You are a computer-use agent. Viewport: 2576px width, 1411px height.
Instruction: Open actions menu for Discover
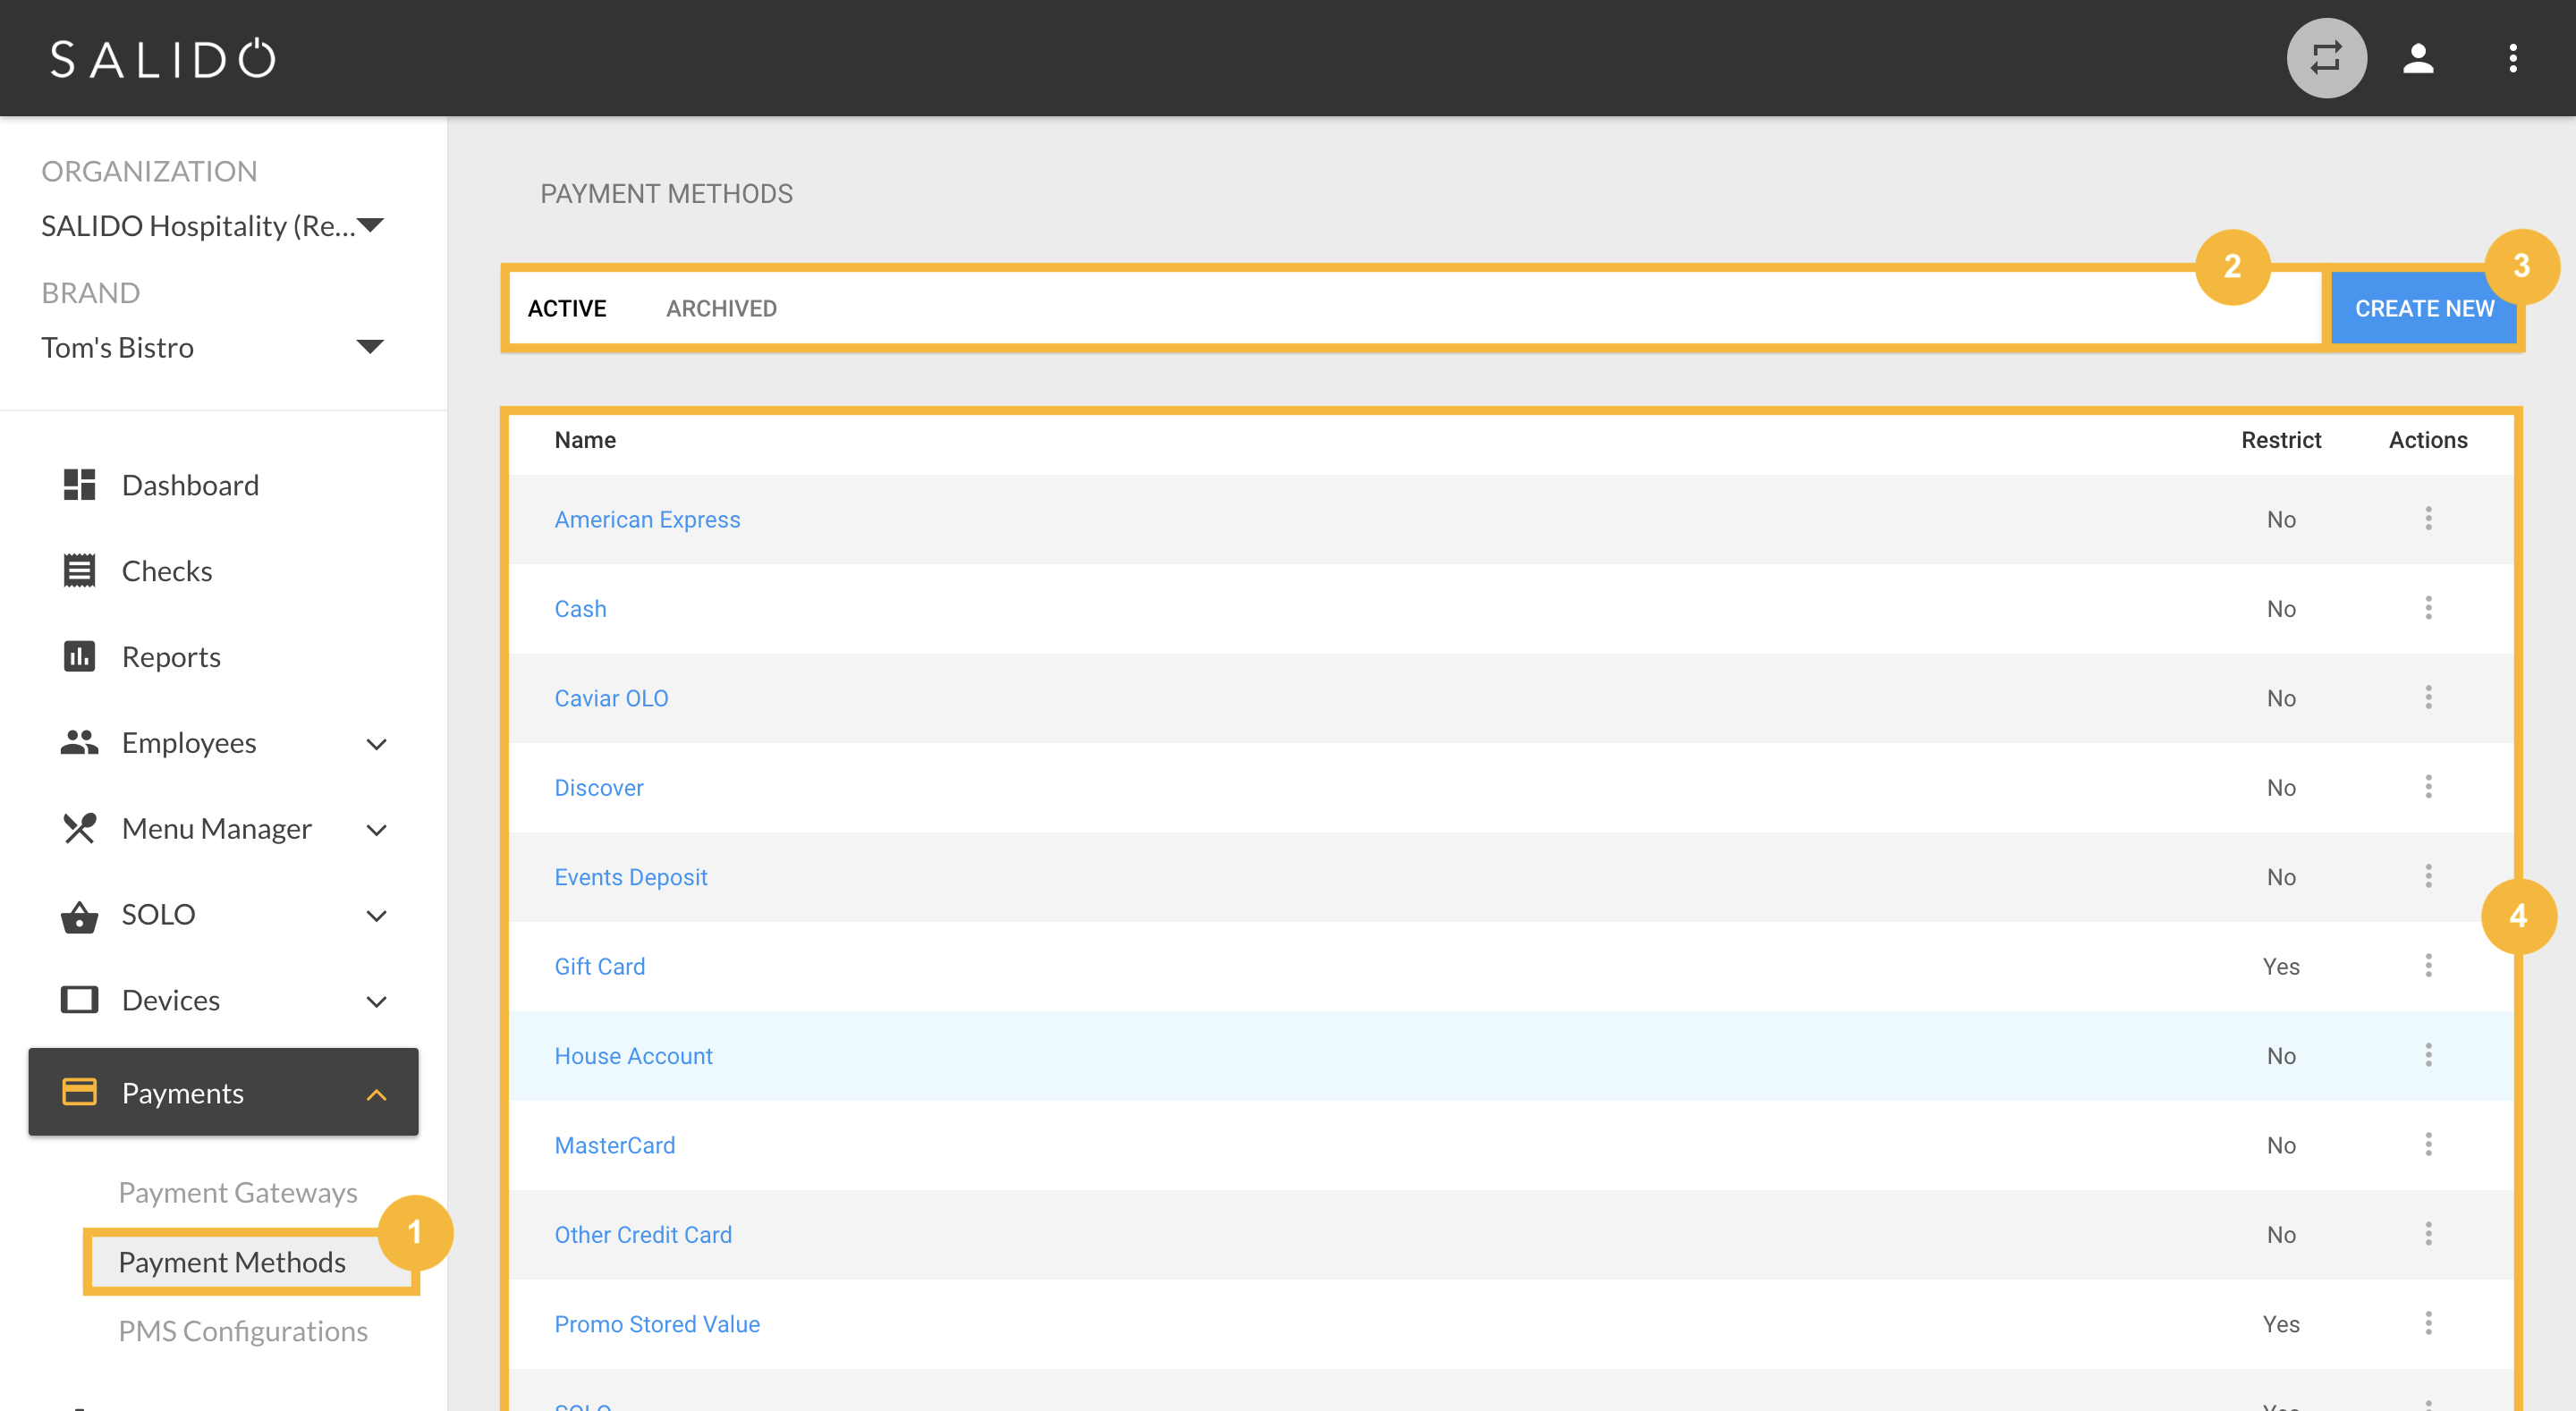tap(2428, 787)
